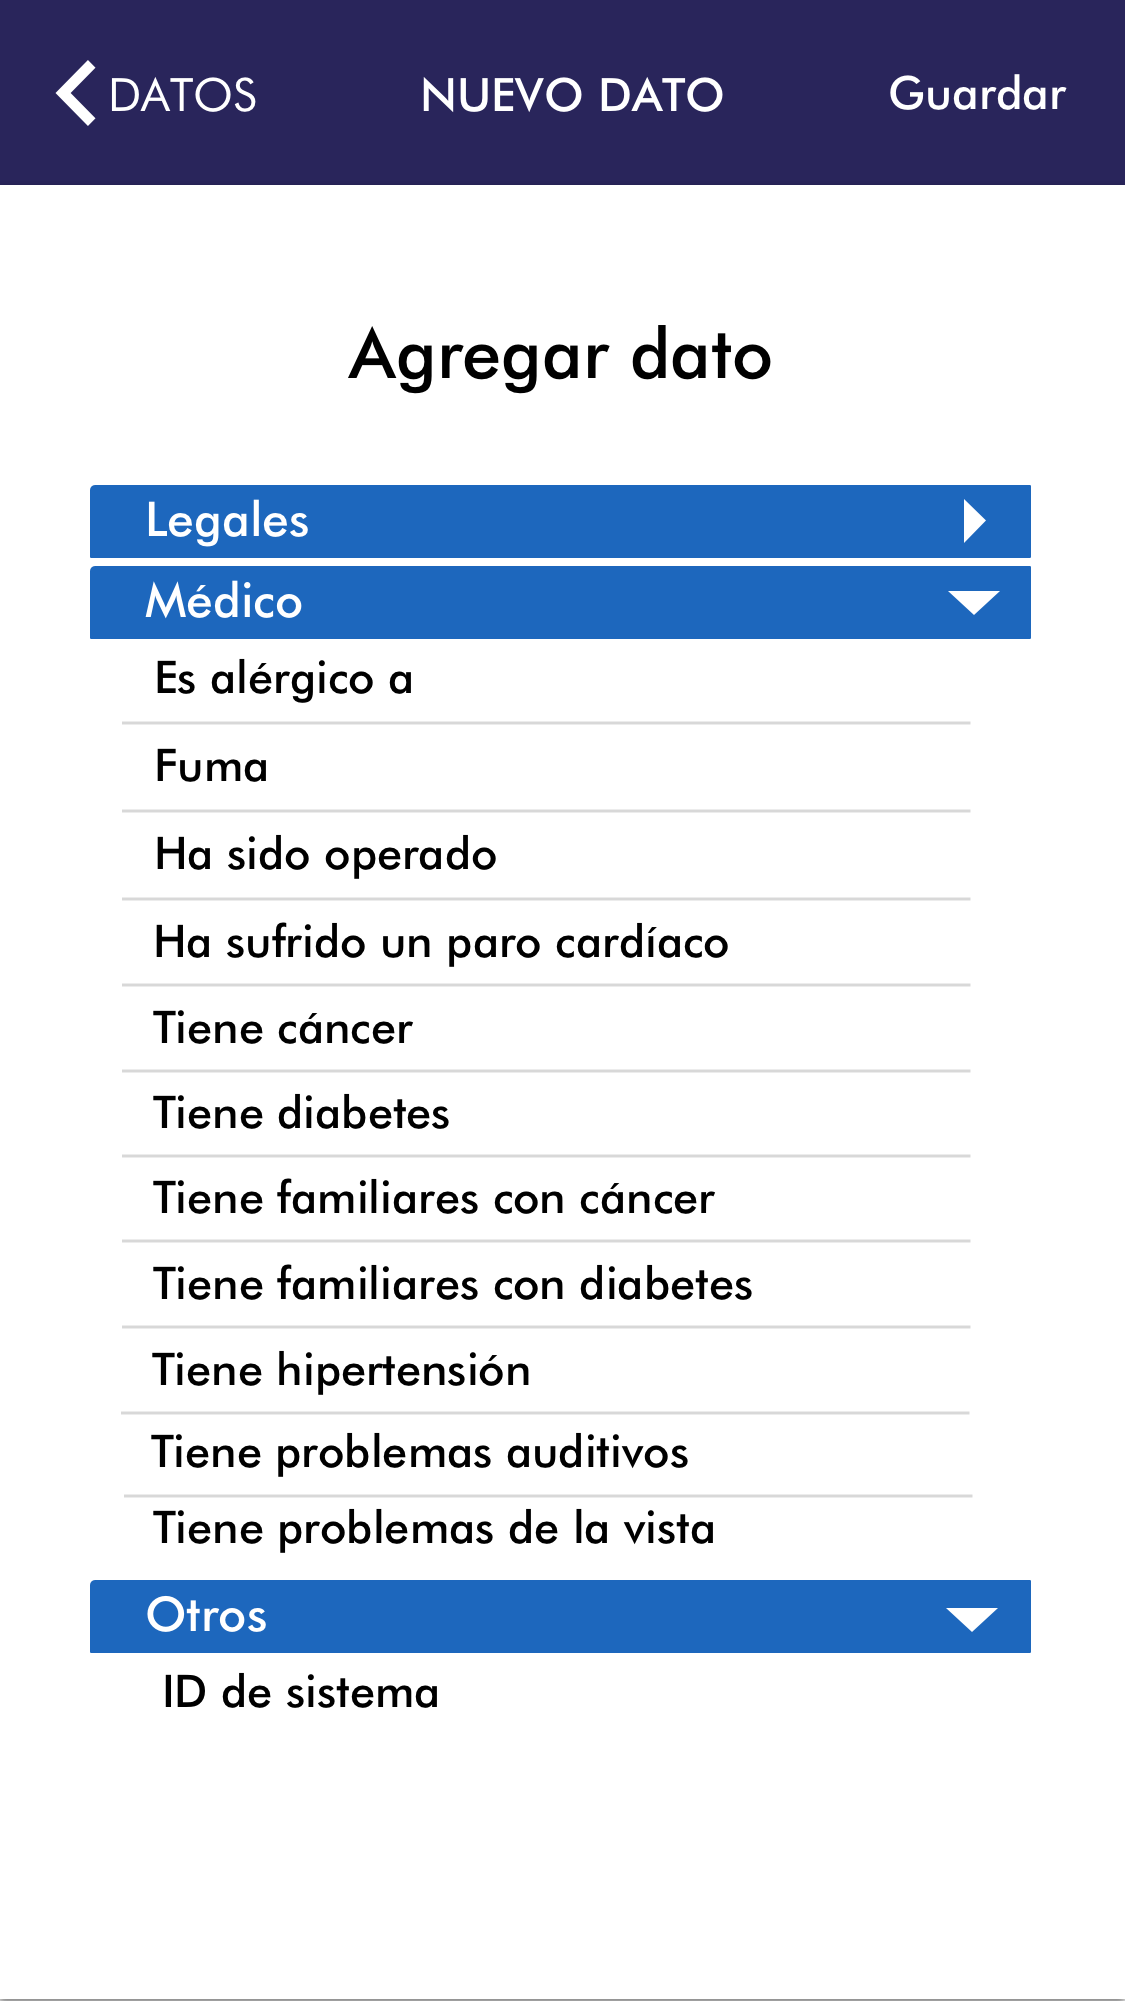Image resolution: width=1125 pixels, height=2001 pixels.
Task: Select the Médico category header
Action: pos(224,602)
